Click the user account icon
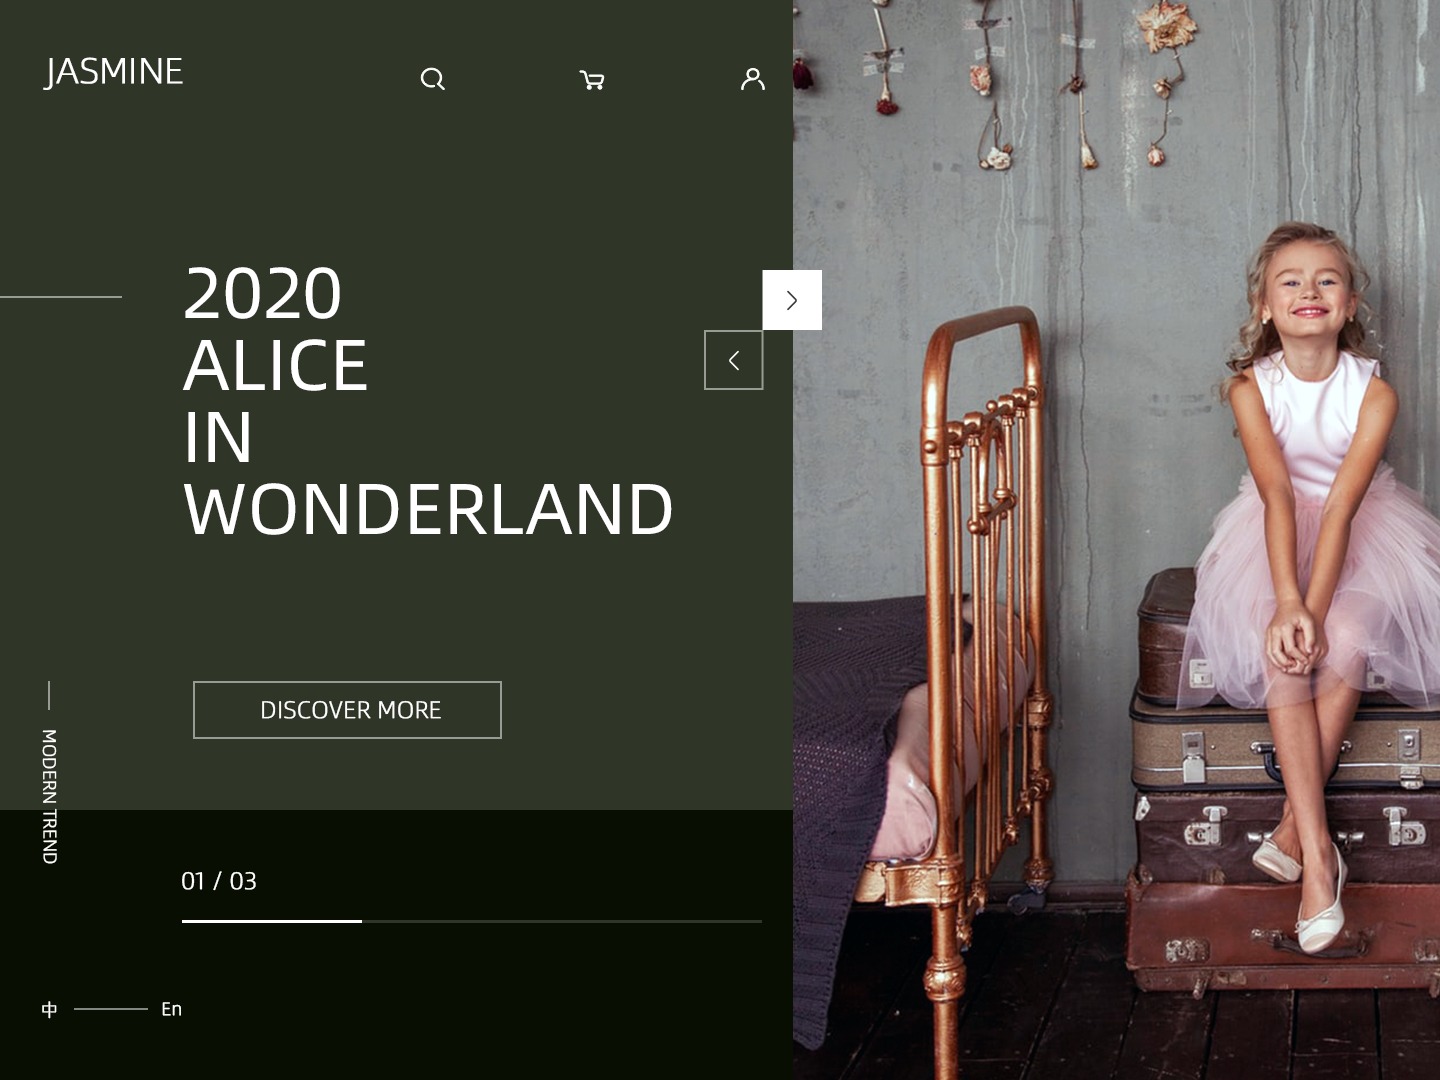The width and height of the screenshot is (1440, 1080). [x=753, y=79]
